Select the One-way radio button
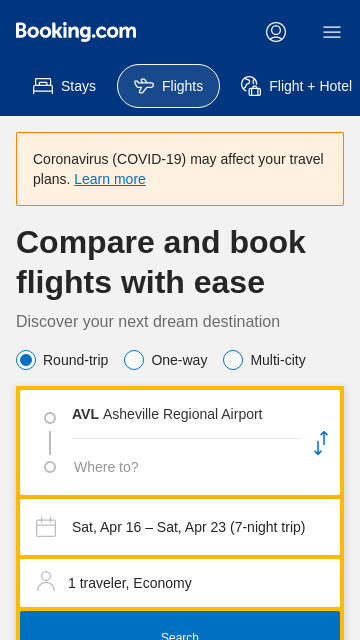Viewport: 360px width, 640px height. click(x=134, y=360)
